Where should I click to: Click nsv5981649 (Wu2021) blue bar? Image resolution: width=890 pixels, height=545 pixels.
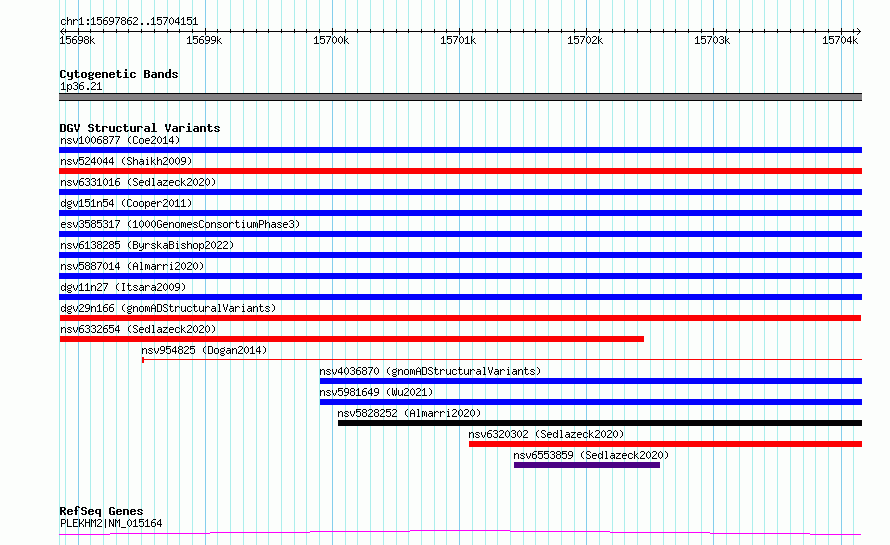click(591, 402)
